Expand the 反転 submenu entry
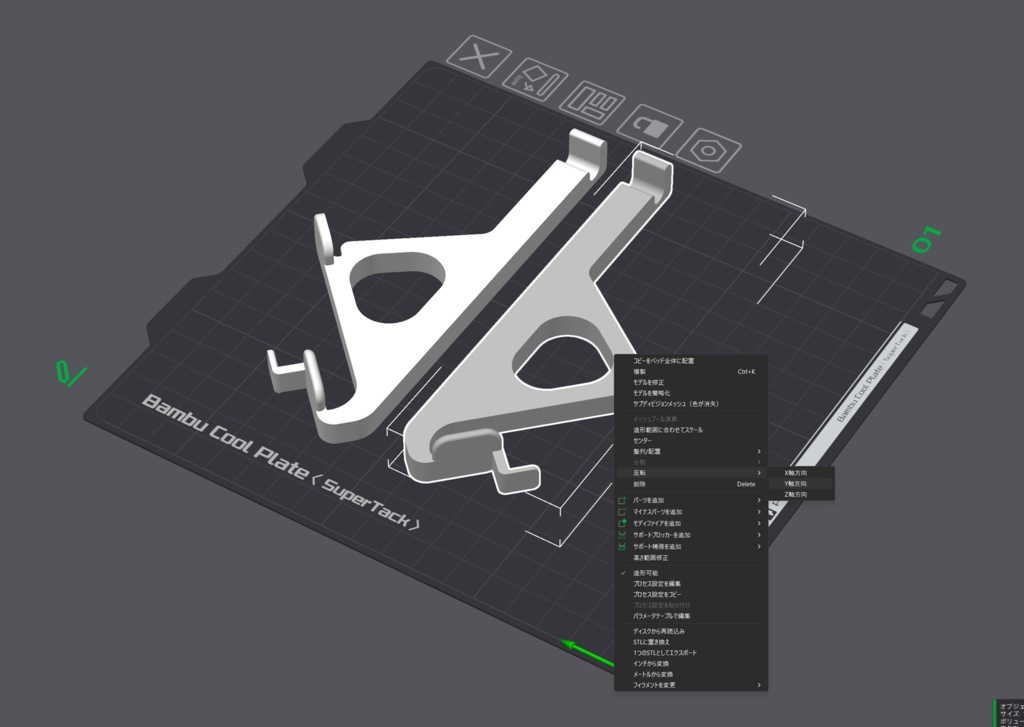Image resolution: width=1024 pixels, height=727 pixels. coord(691,472)
